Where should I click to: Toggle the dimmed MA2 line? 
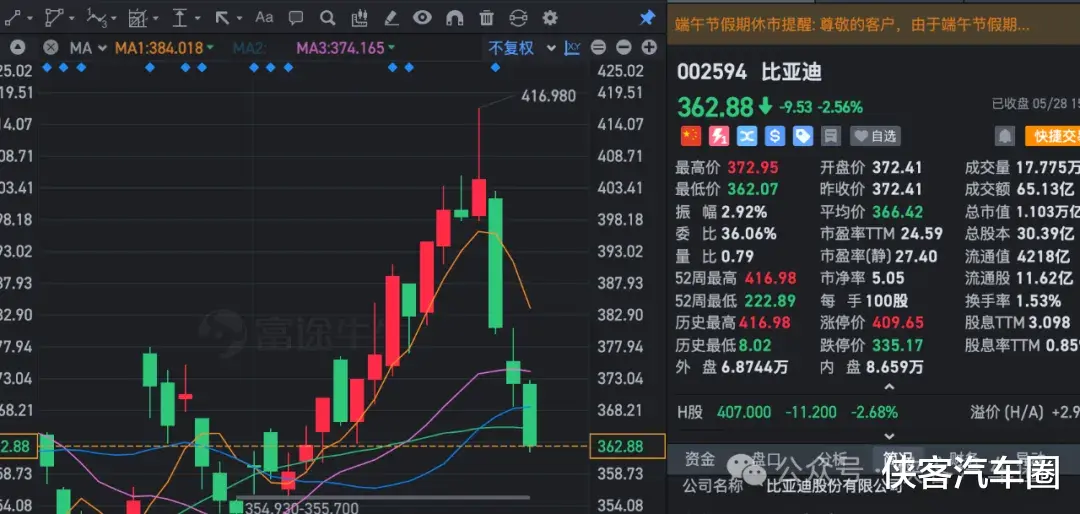tap(249, 48)
